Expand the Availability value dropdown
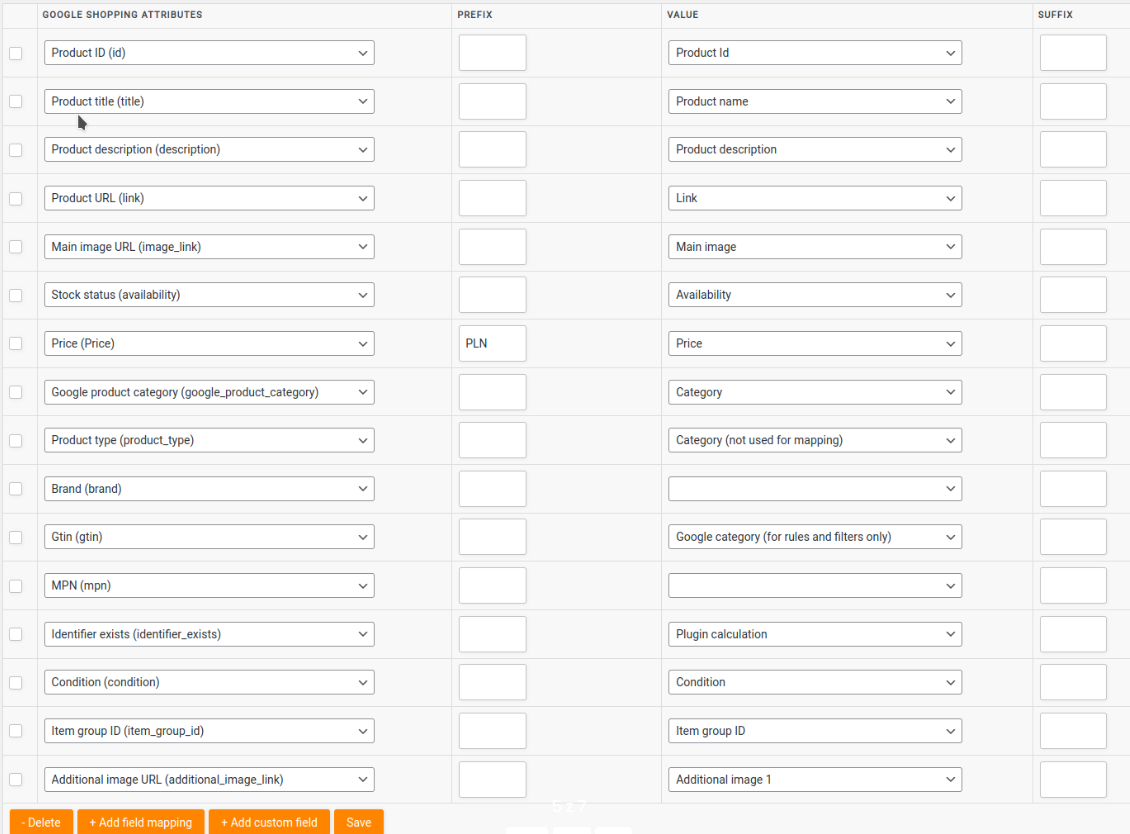1130x834 pixels. [x=815, y=295]
